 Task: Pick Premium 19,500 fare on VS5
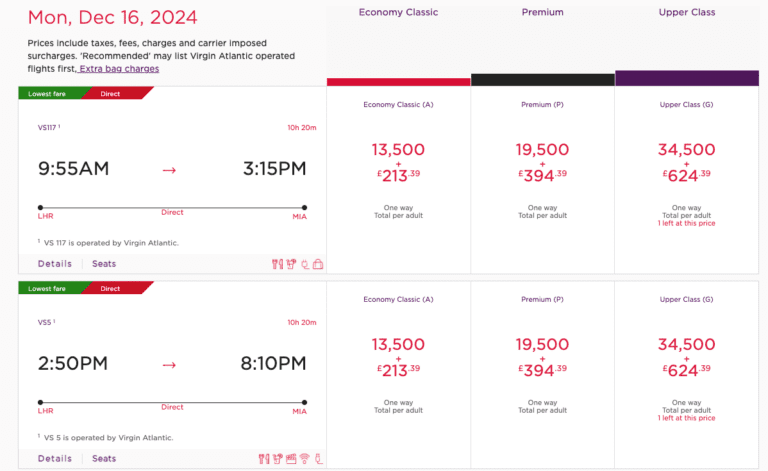543,357
